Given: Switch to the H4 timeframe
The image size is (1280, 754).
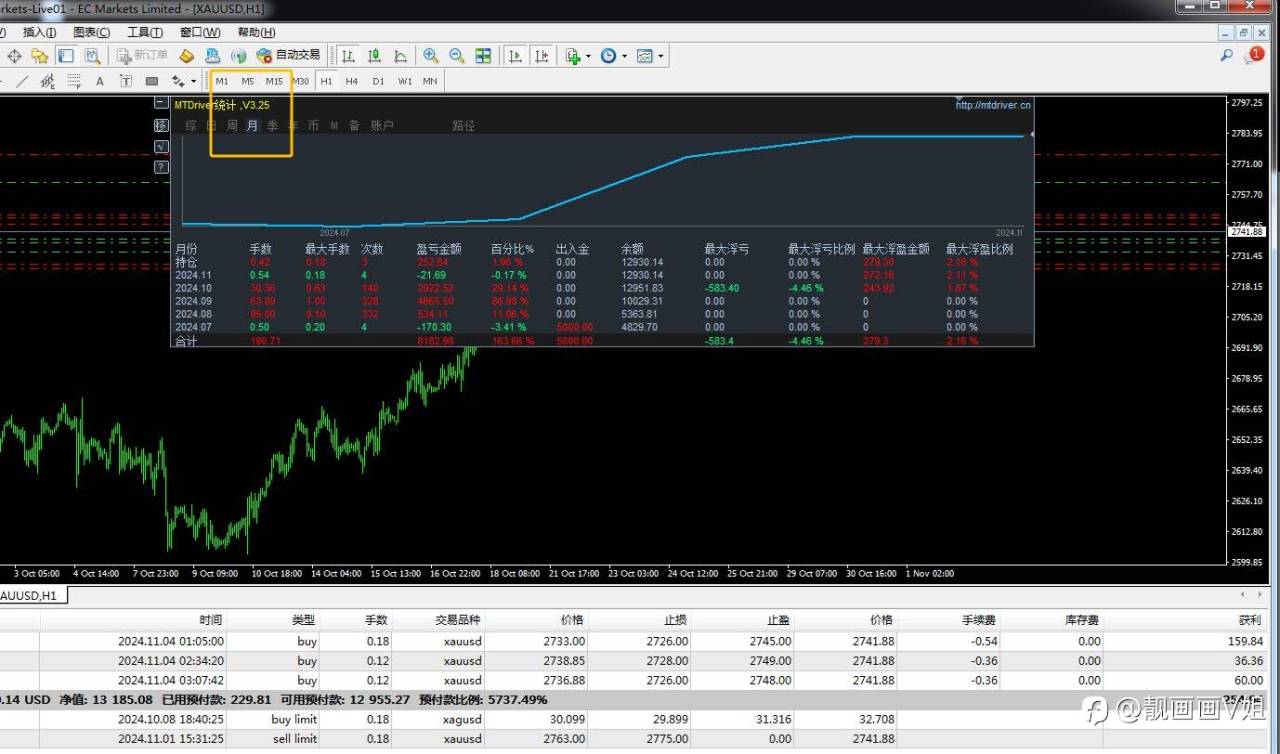Looking at the screenshot, I should tap(352, 81).
